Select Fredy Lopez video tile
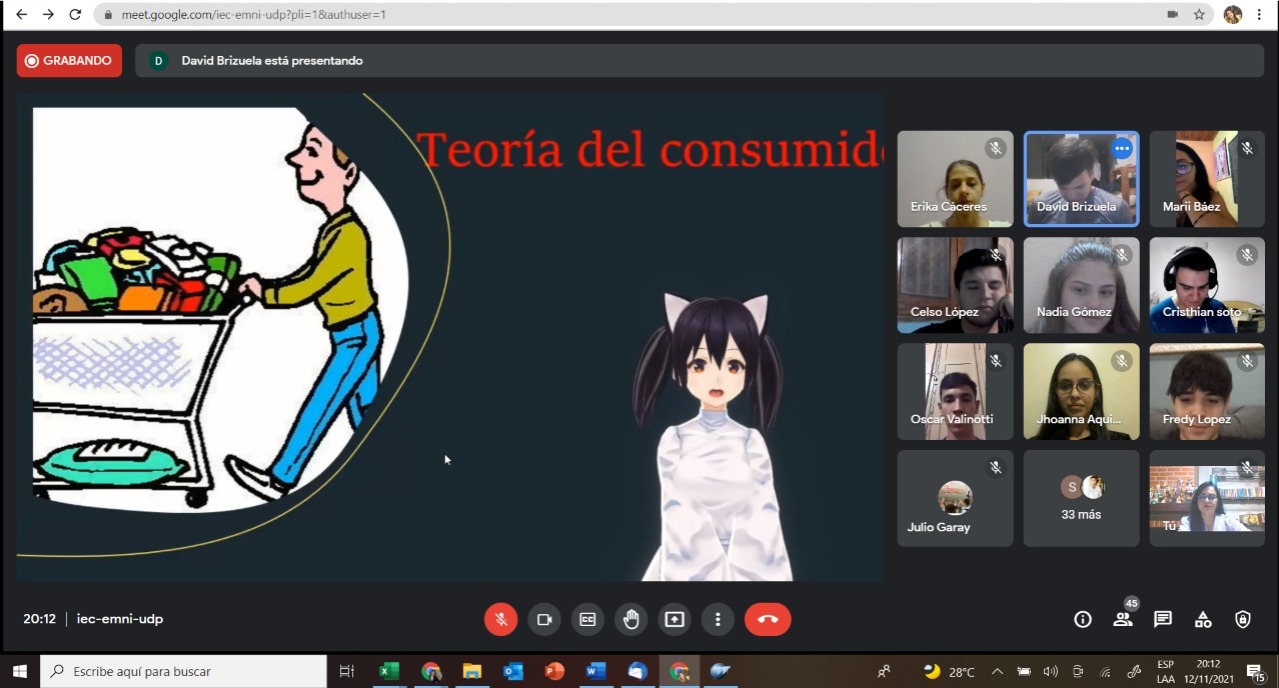Screen dimensions: 1279x688 (1207, 392)
